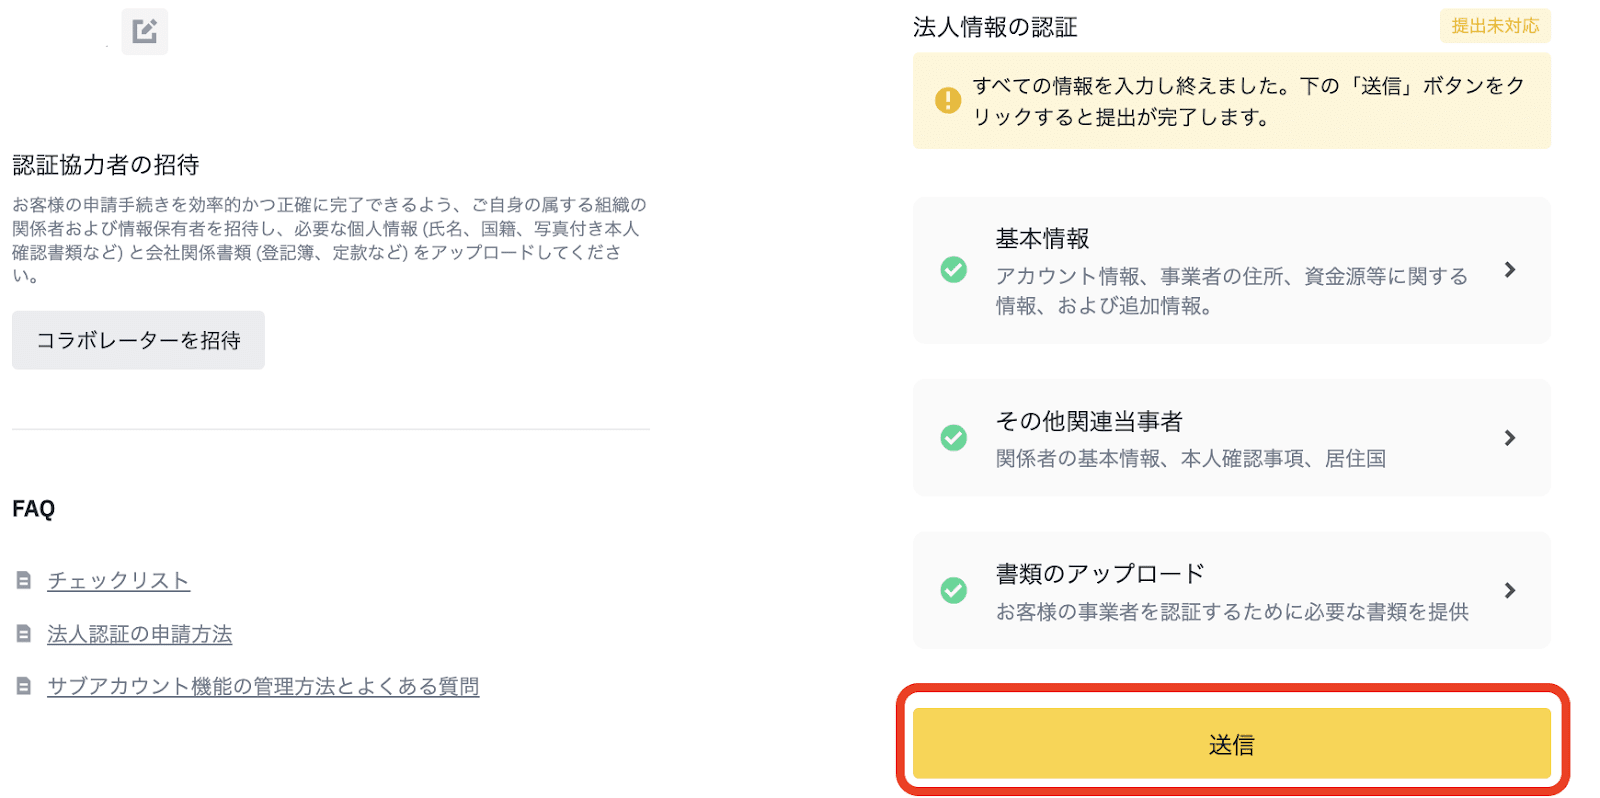Click the edit pencil icon at top left

(x=145, y=31)
